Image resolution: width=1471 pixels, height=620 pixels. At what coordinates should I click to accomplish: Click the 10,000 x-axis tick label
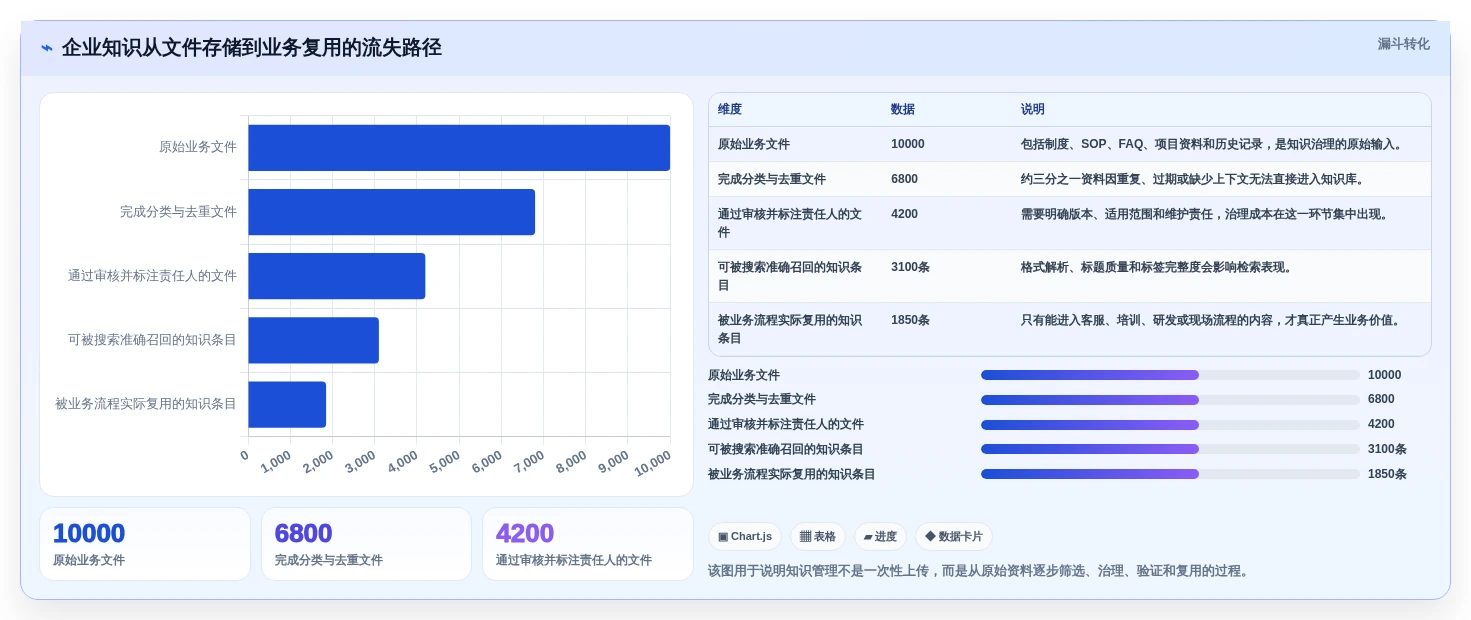653,463
